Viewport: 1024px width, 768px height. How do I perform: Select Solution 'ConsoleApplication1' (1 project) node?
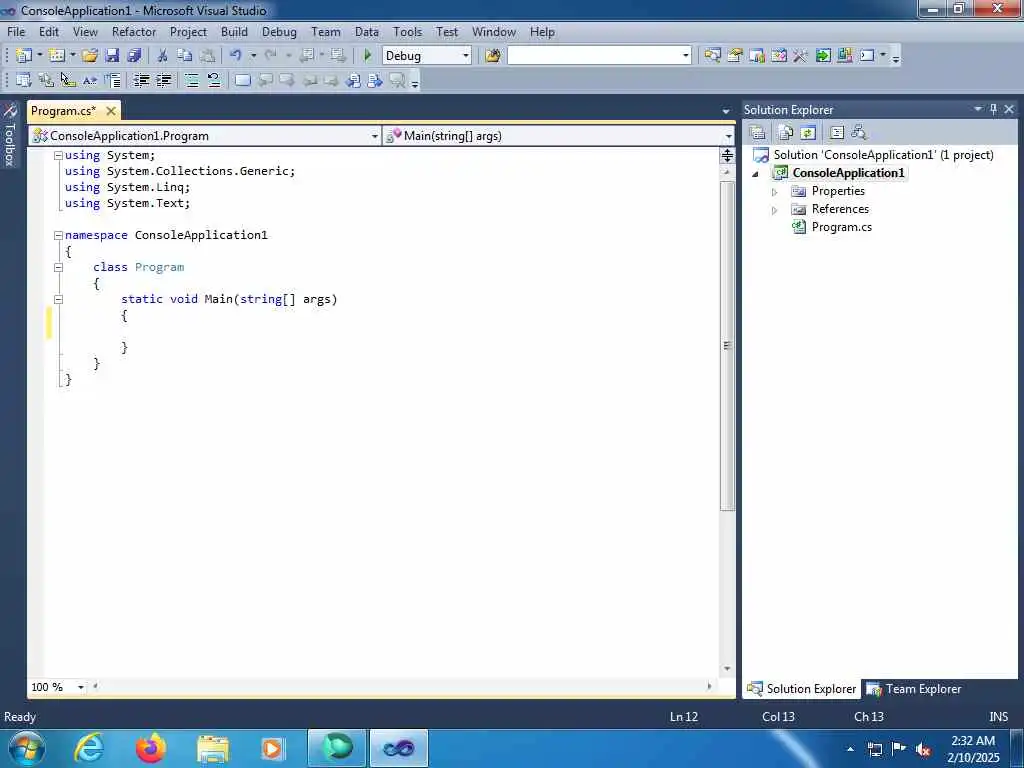[x=883, y=155]
